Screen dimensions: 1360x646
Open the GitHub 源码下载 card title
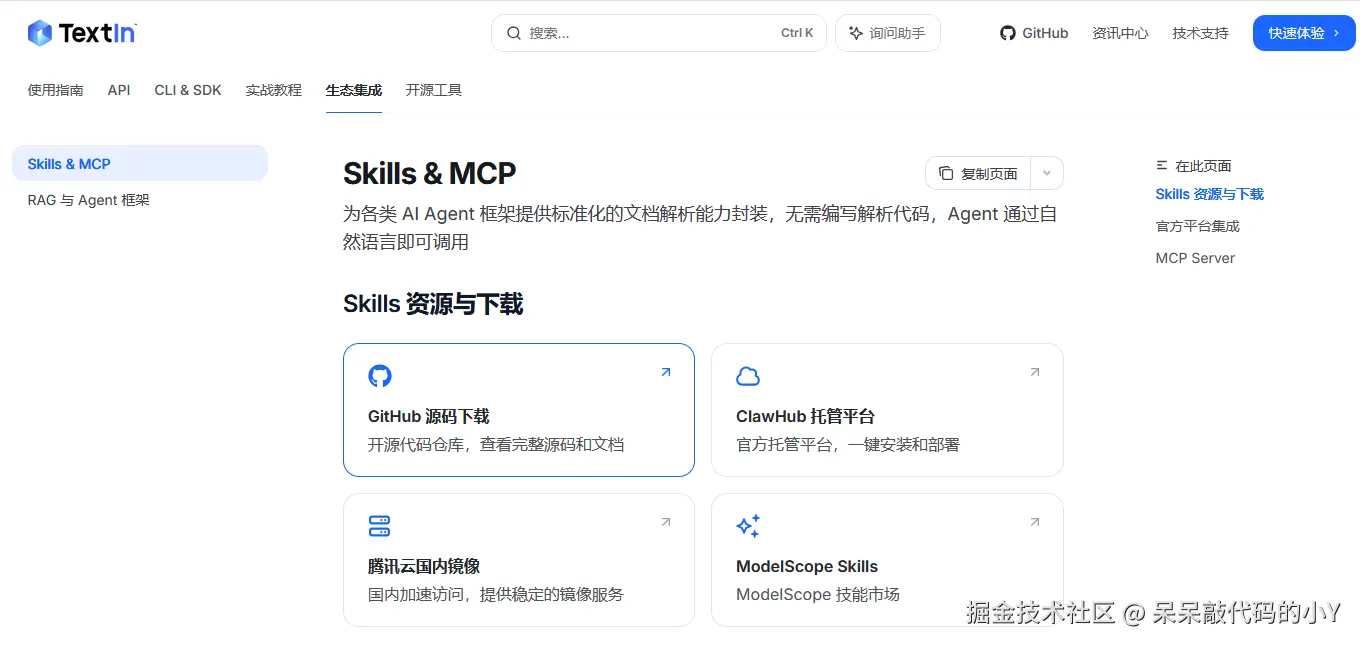429,416
